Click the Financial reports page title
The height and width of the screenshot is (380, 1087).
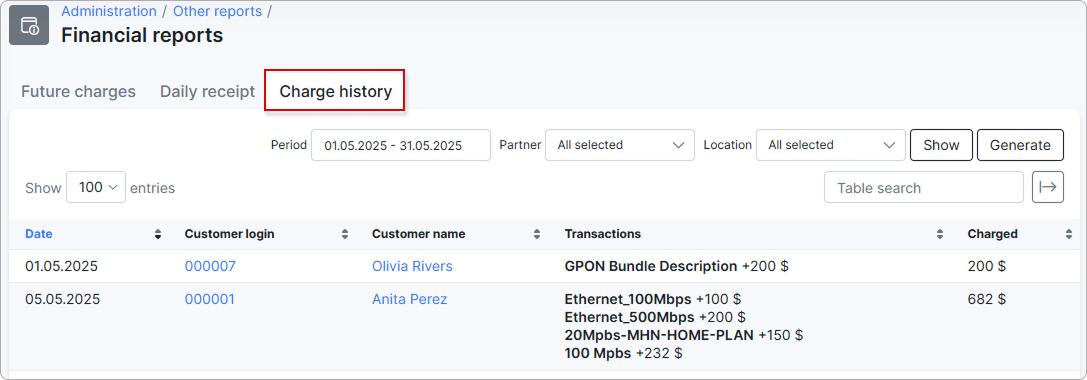tap(142, 35)
